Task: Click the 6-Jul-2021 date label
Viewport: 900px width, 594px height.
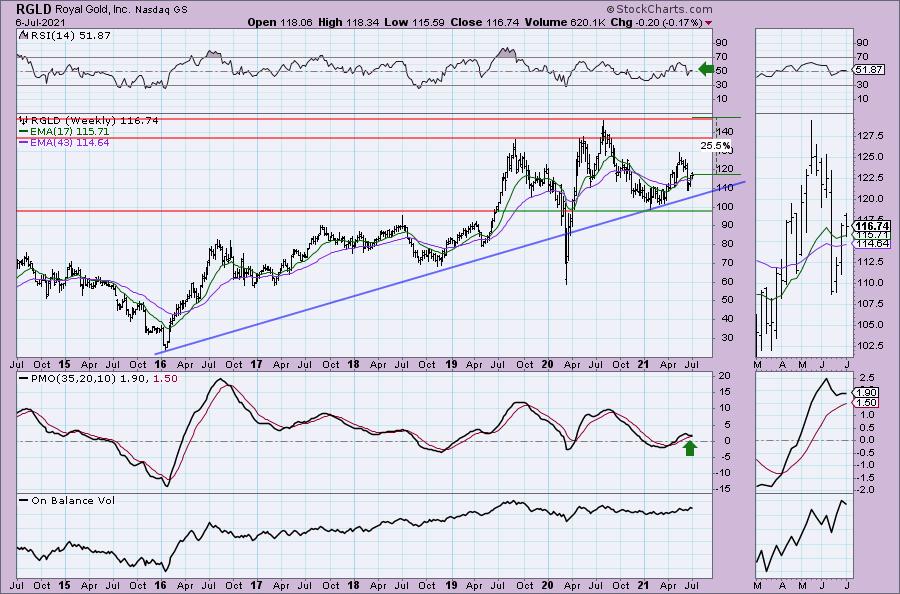Action: [40, 23]
